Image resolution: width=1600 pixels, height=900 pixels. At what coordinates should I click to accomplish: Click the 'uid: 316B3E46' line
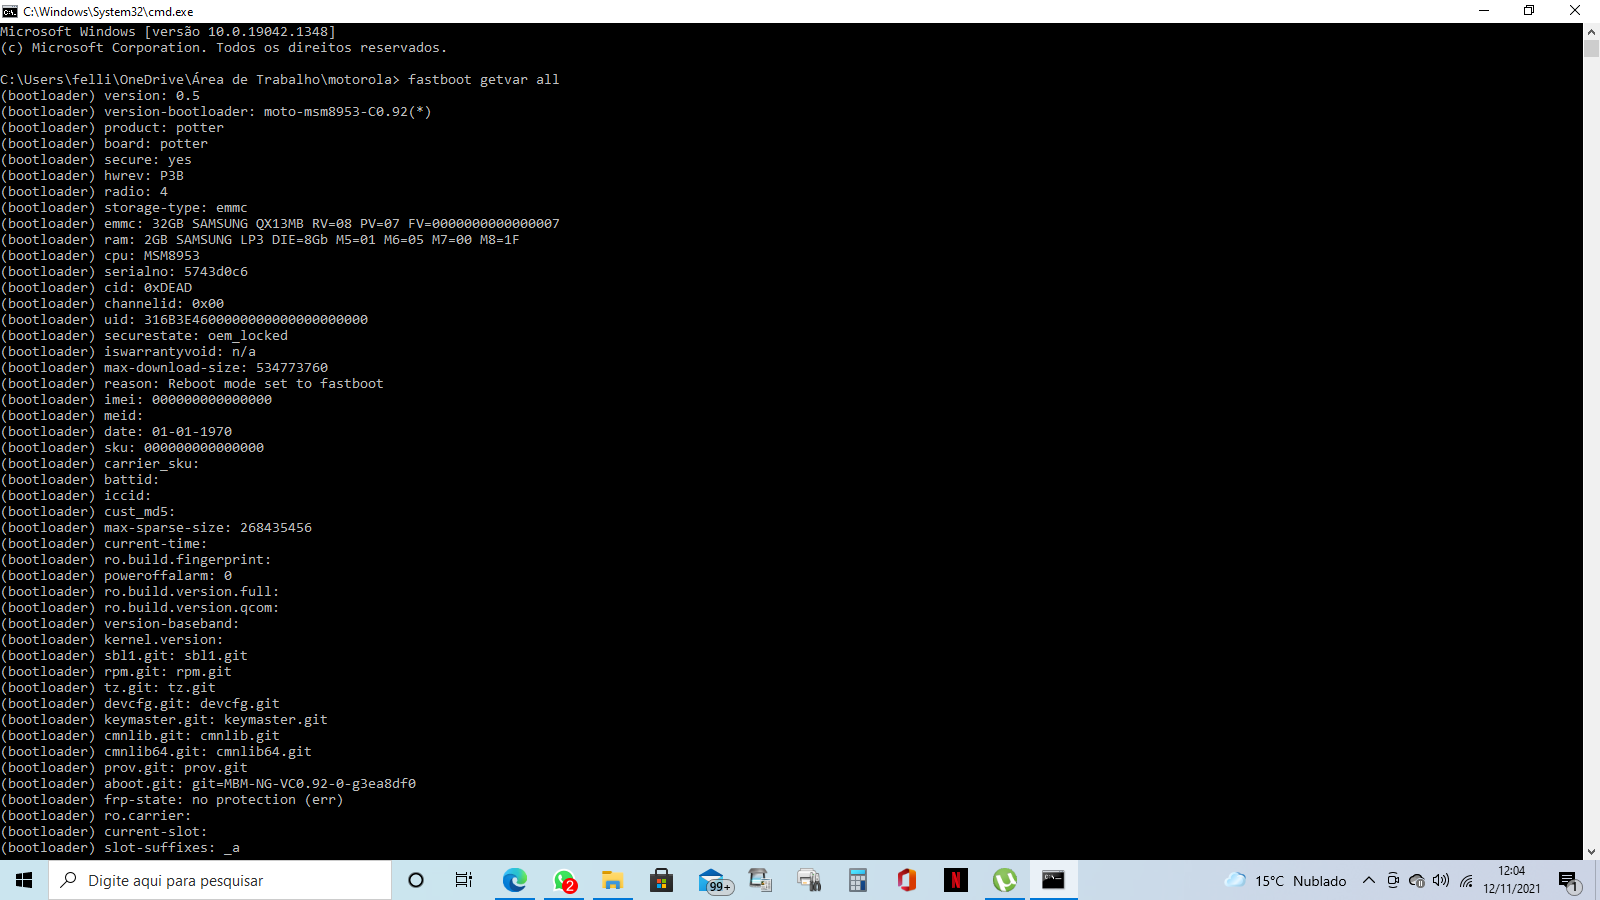184,320
